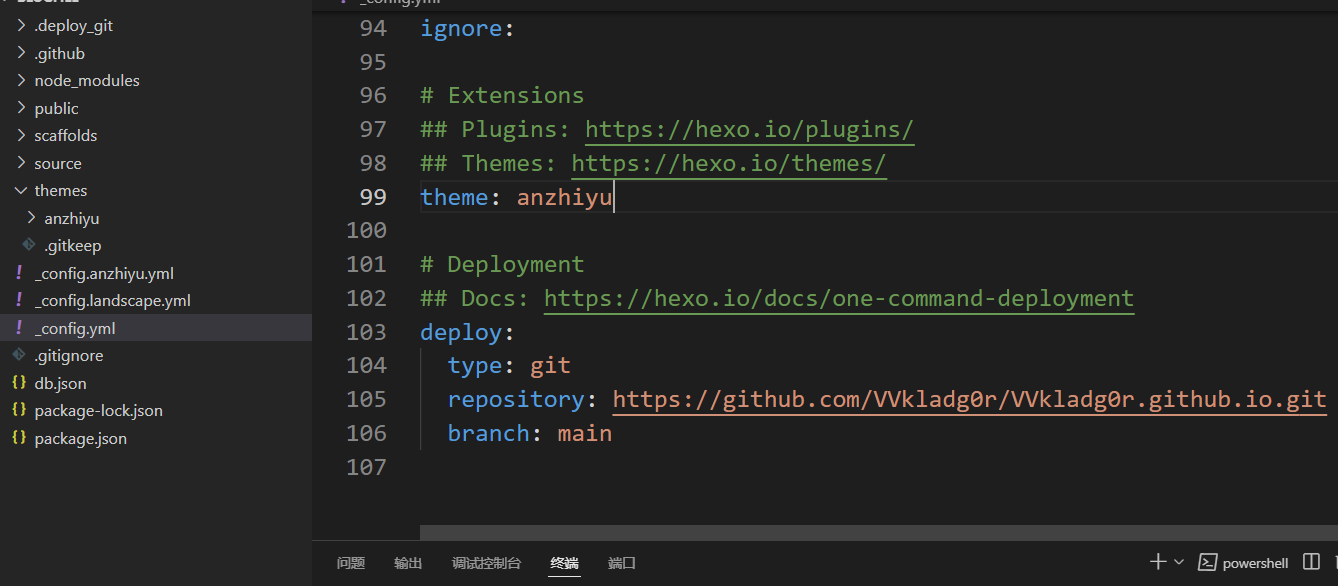This screenshot has width=1338, height=586.
Task: Click the .gitignore file diamond icon
Action: pos(18,355)
